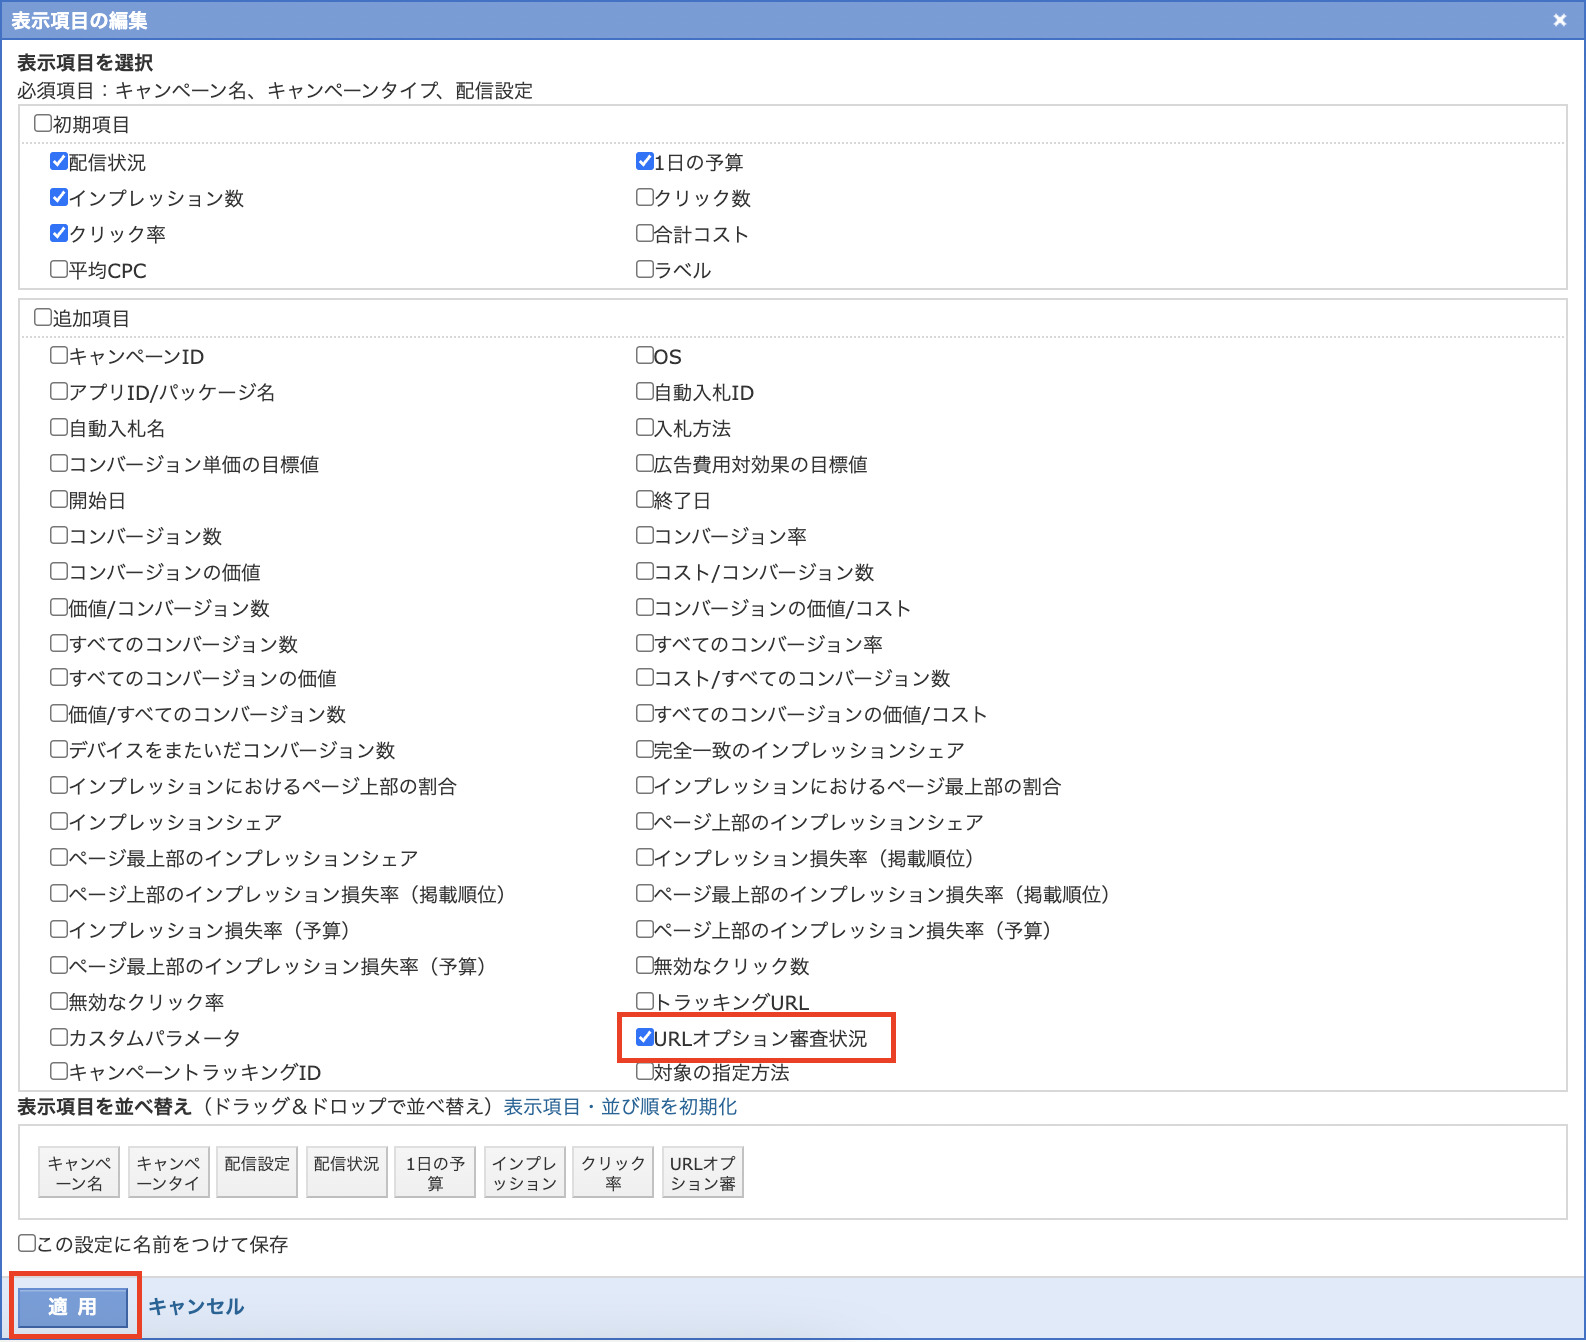Check the 平均CPC checkbox
The width and height of the screenshot is (1586, 1342).
(x=59, y=270)
